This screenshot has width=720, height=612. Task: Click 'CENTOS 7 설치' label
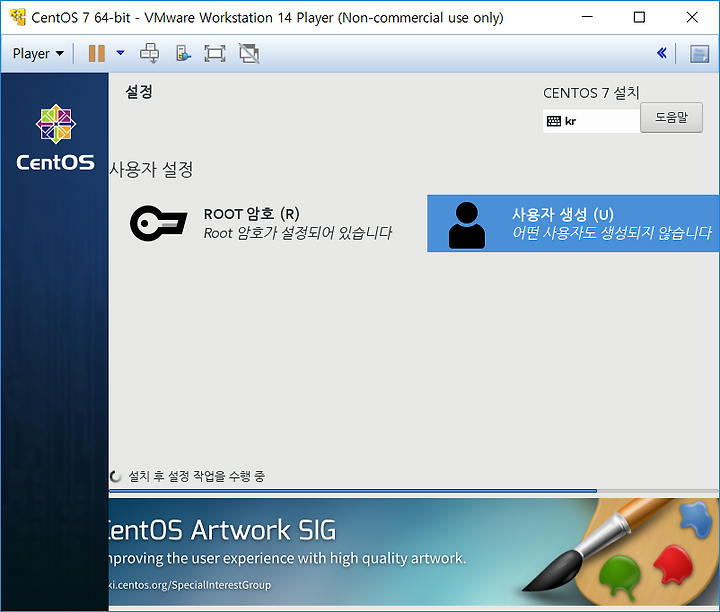(x=591, y=93)
